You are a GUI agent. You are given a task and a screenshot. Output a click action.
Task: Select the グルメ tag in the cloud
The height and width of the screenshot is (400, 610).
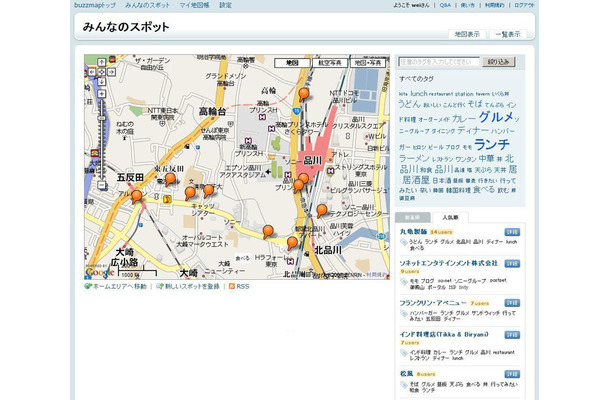[x=496, y=117]
